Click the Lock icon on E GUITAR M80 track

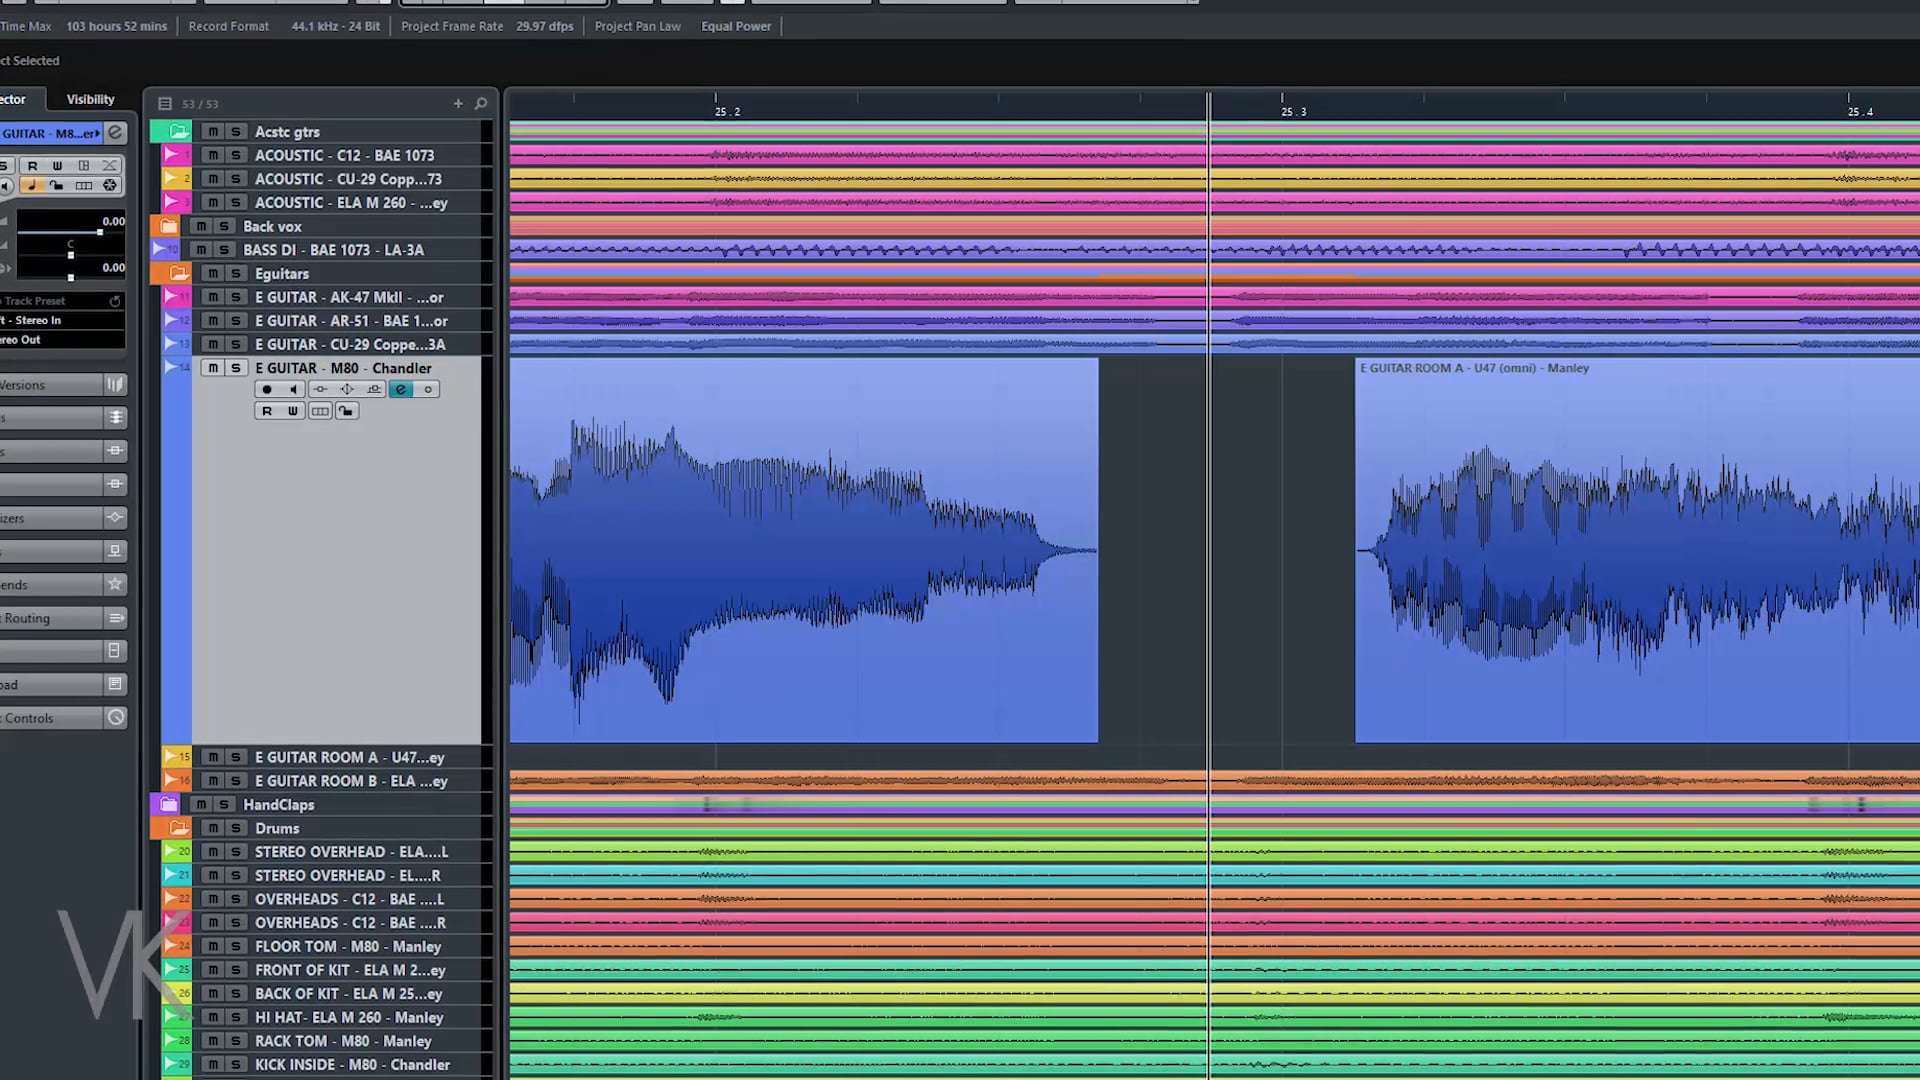pos(346,411)
